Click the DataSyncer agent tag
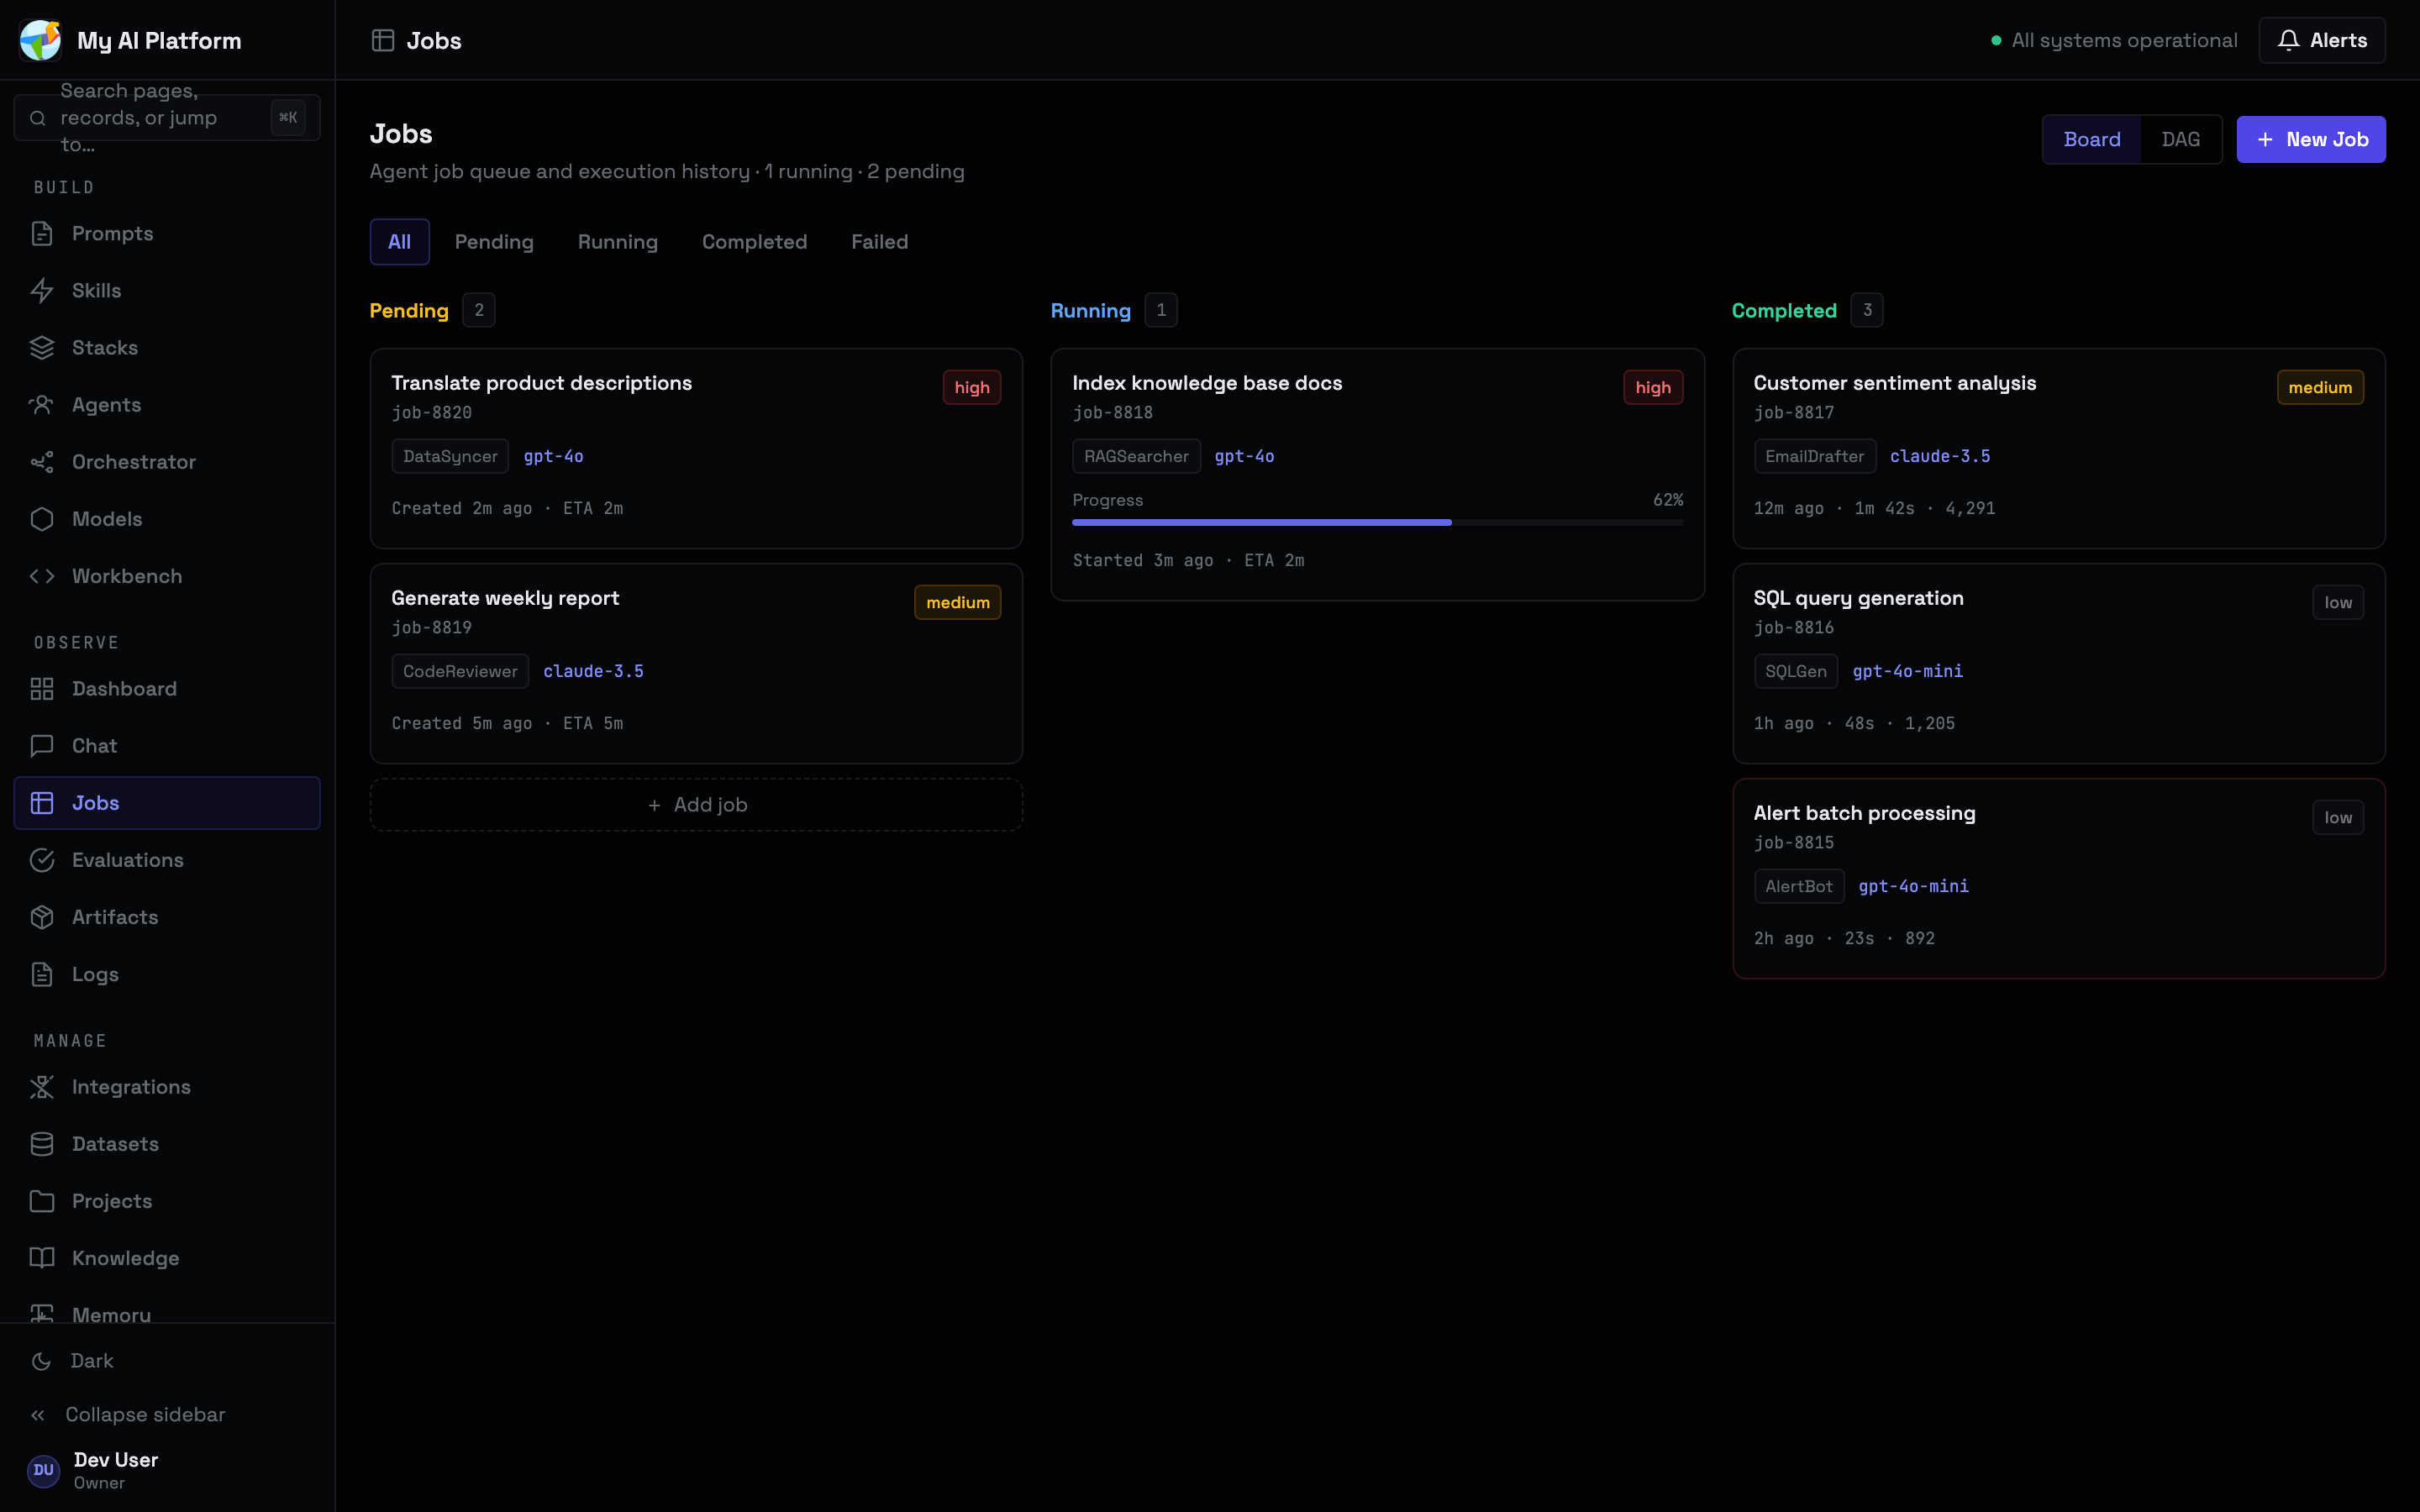This screenshot has height=1512, width=2420. (450, 456)
